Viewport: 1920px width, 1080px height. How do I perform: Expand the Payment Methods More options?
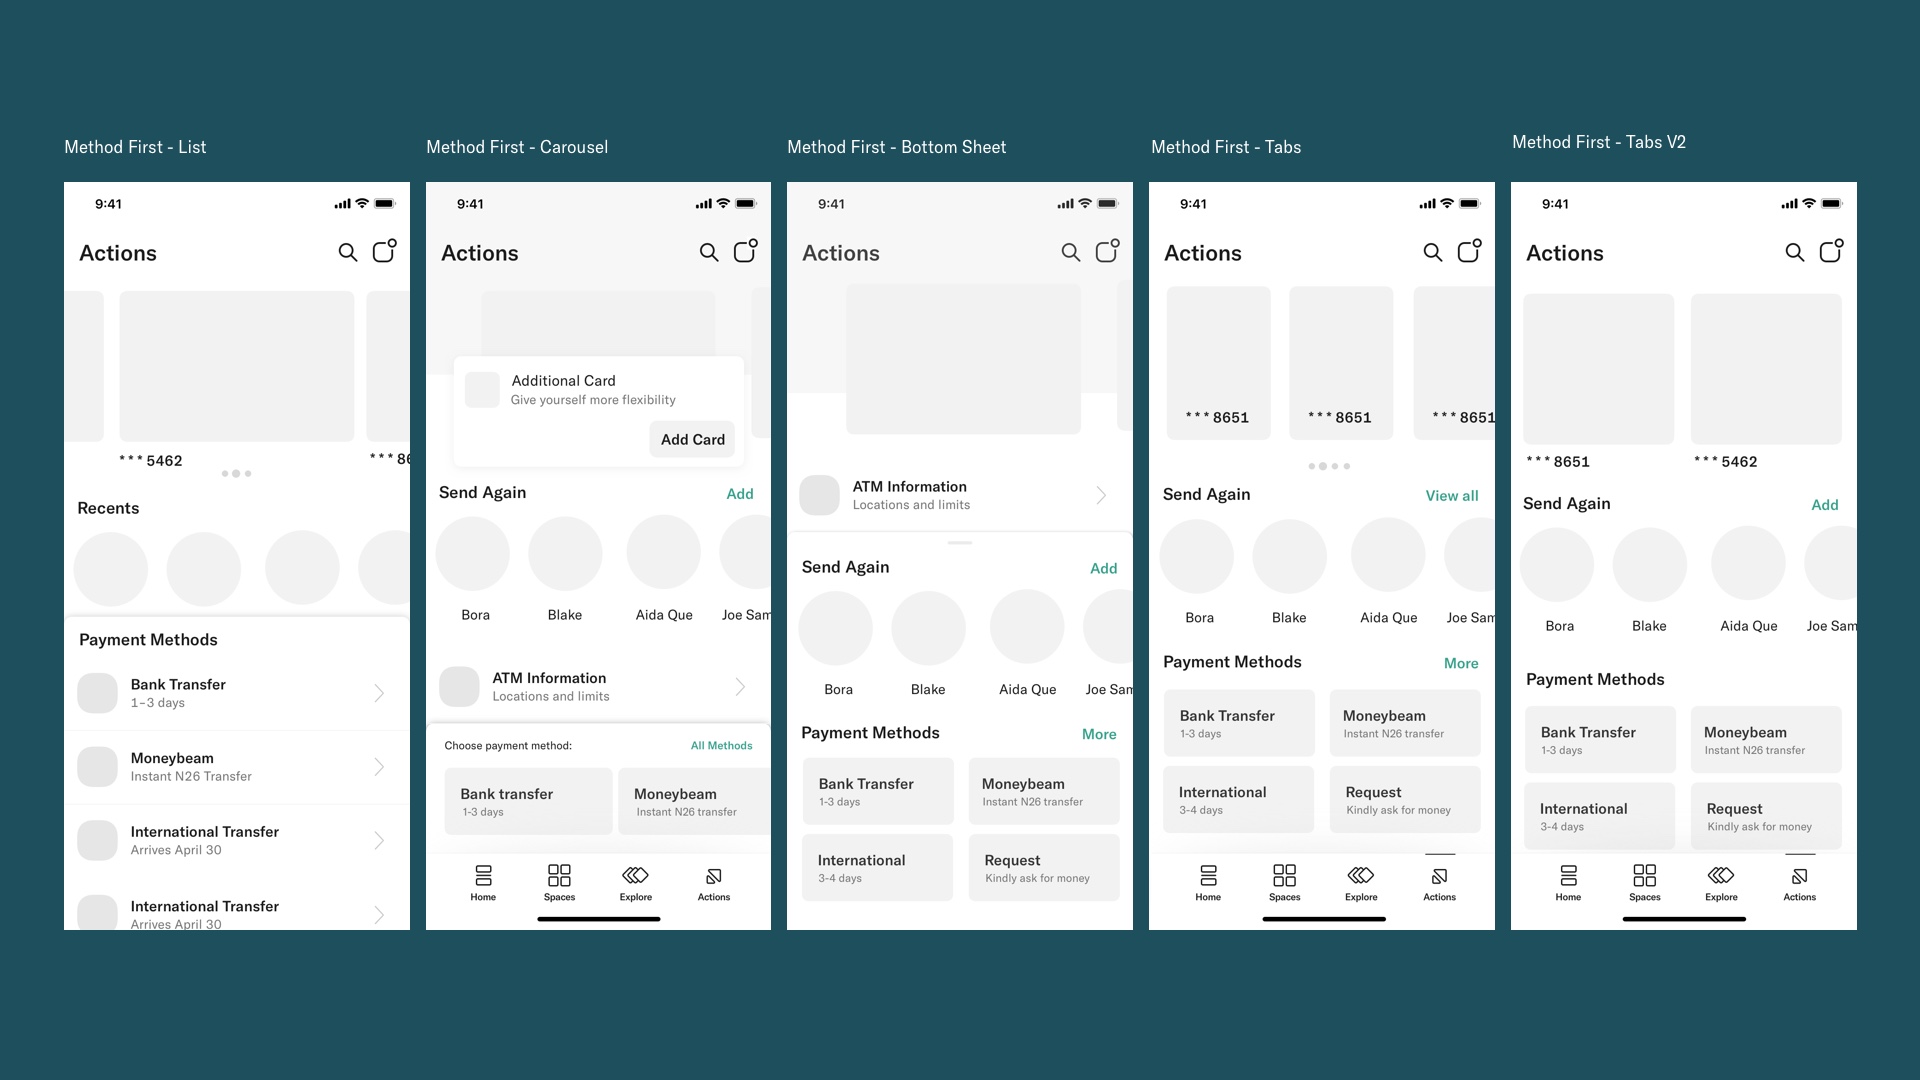click(1461, 662)
